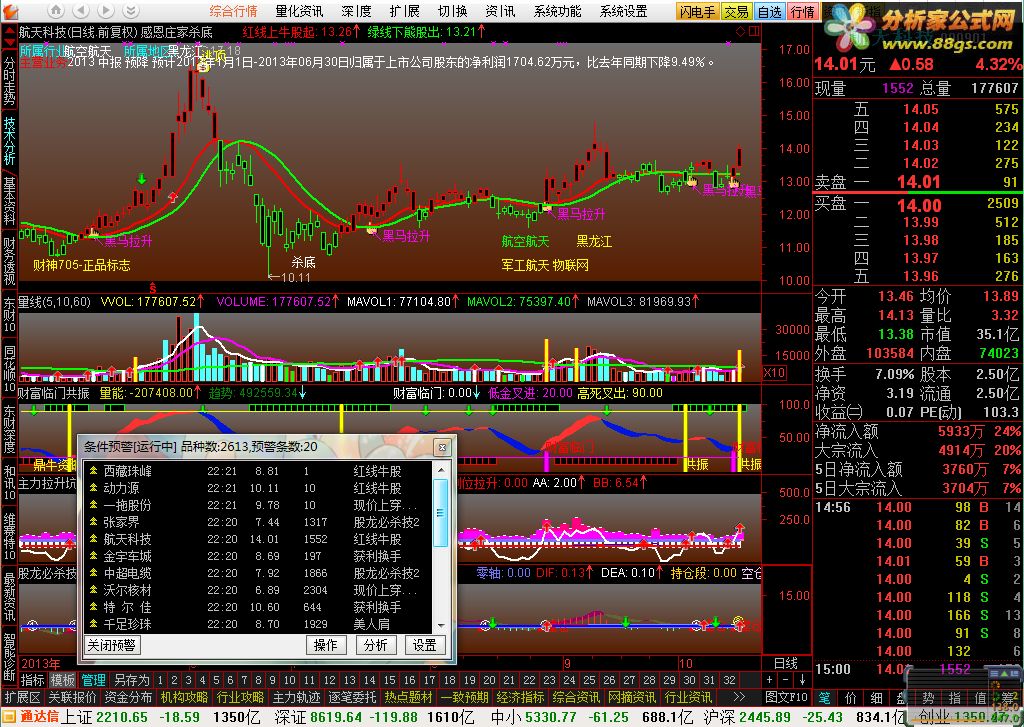Click the zoom-in plus below 日线
This screenshot has height=727, width=1024.
pos(770,680)
